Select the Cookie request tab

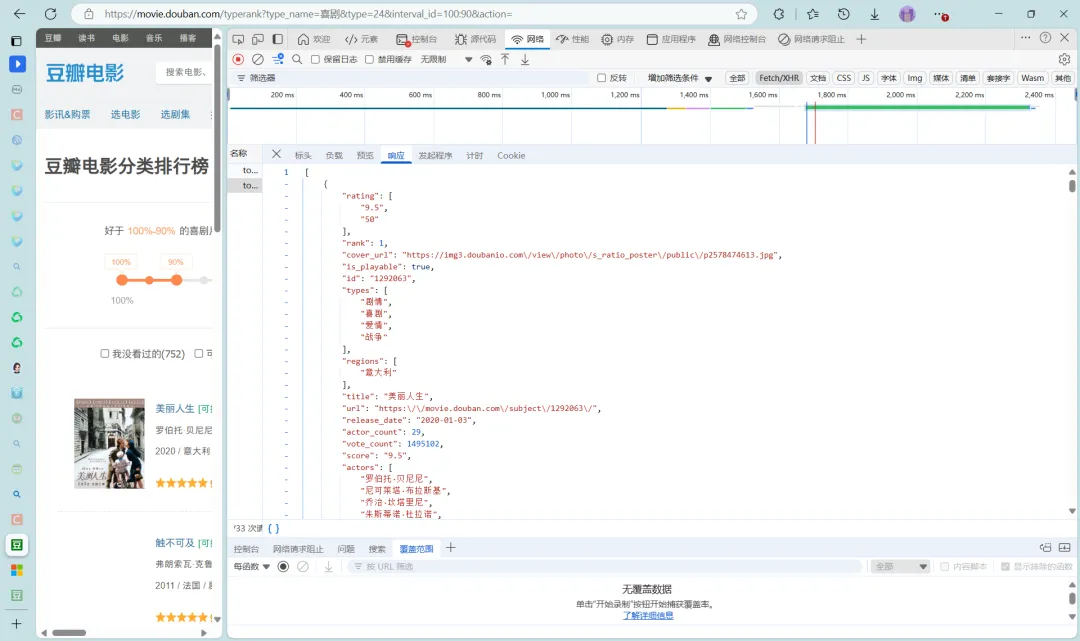click(511, 156)
